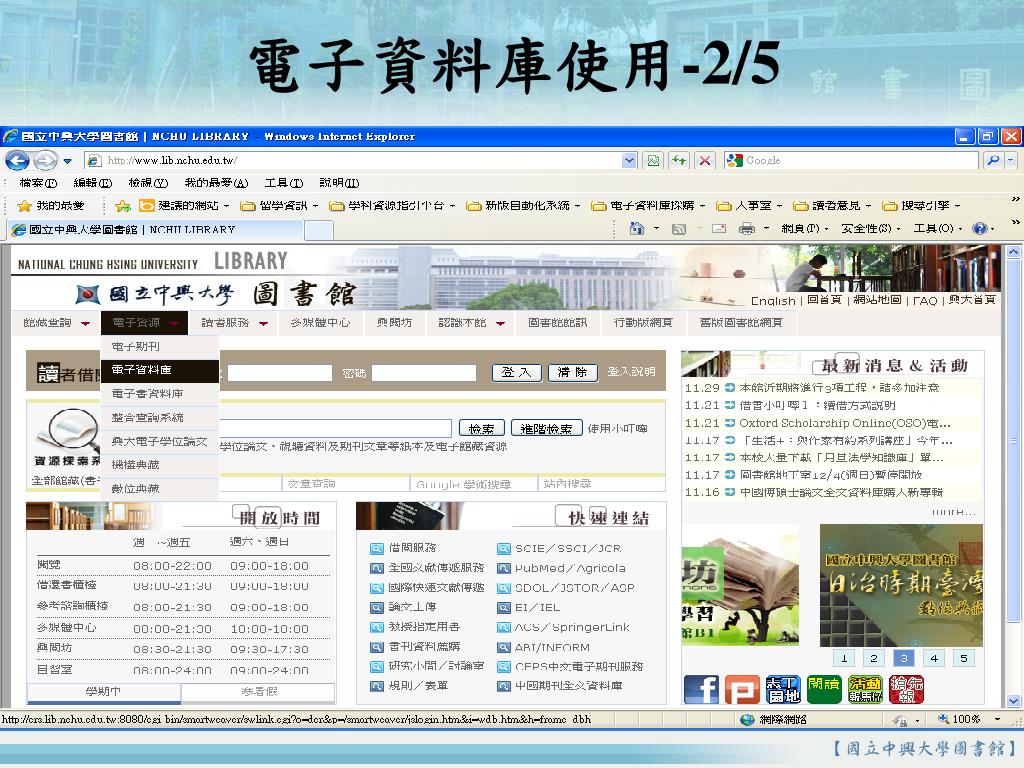This screenshot has width=1024, height=768.
Task: Open the 100% zoom level dropdown
Action: coord(997,719)
